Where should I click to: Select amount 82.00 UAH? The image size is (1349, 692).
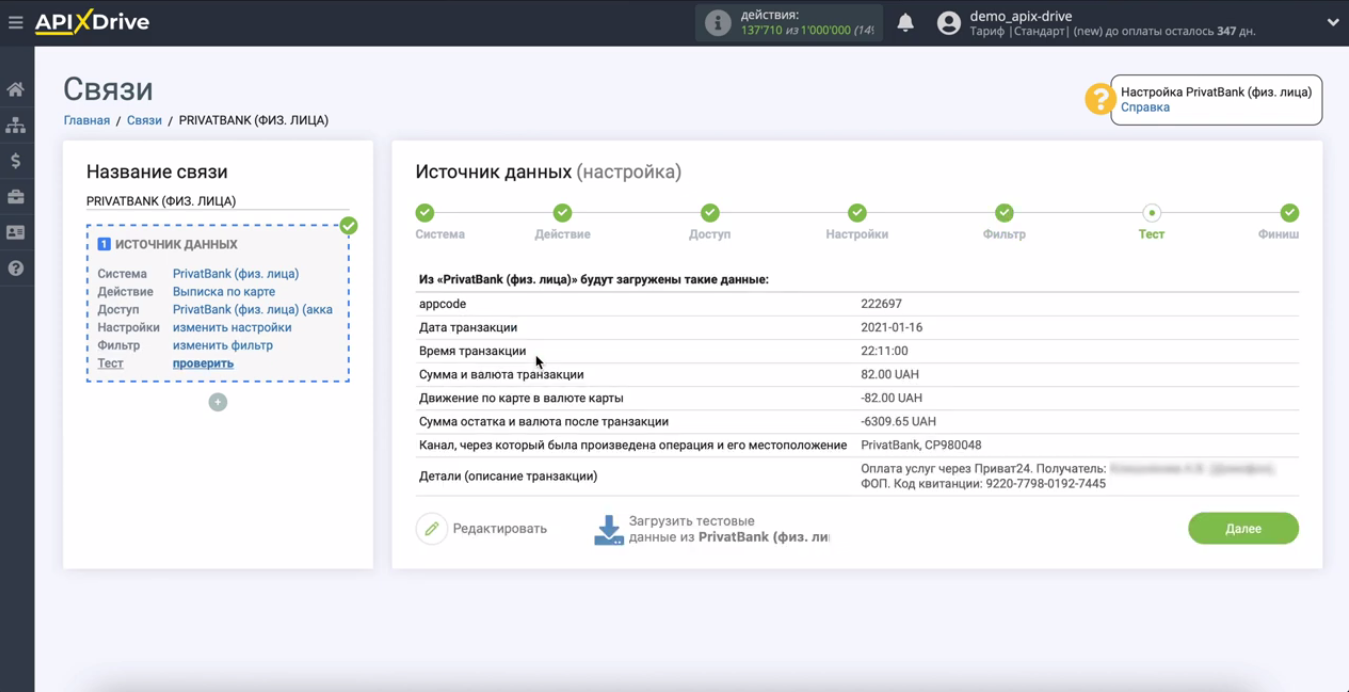[890, 374]
